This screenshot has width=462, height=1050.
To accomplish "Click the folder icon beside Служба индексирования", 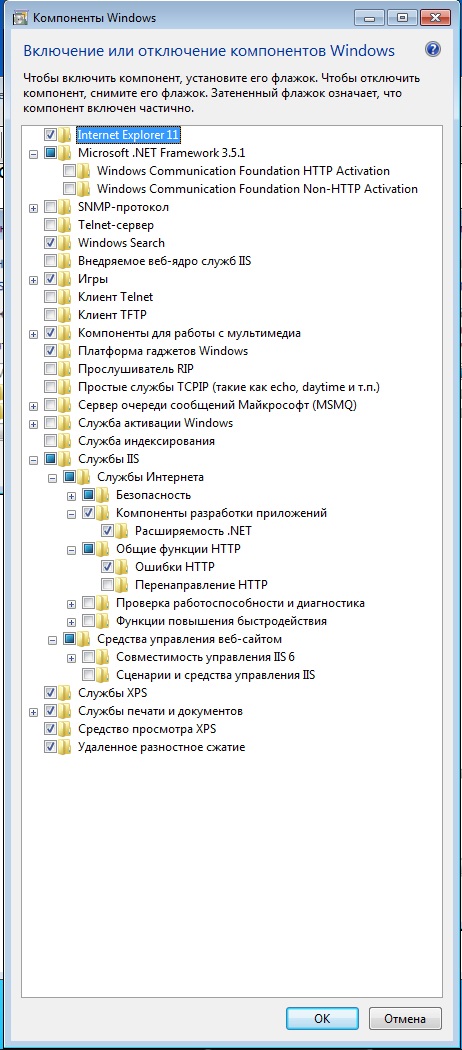I will (x=65, y=441).
